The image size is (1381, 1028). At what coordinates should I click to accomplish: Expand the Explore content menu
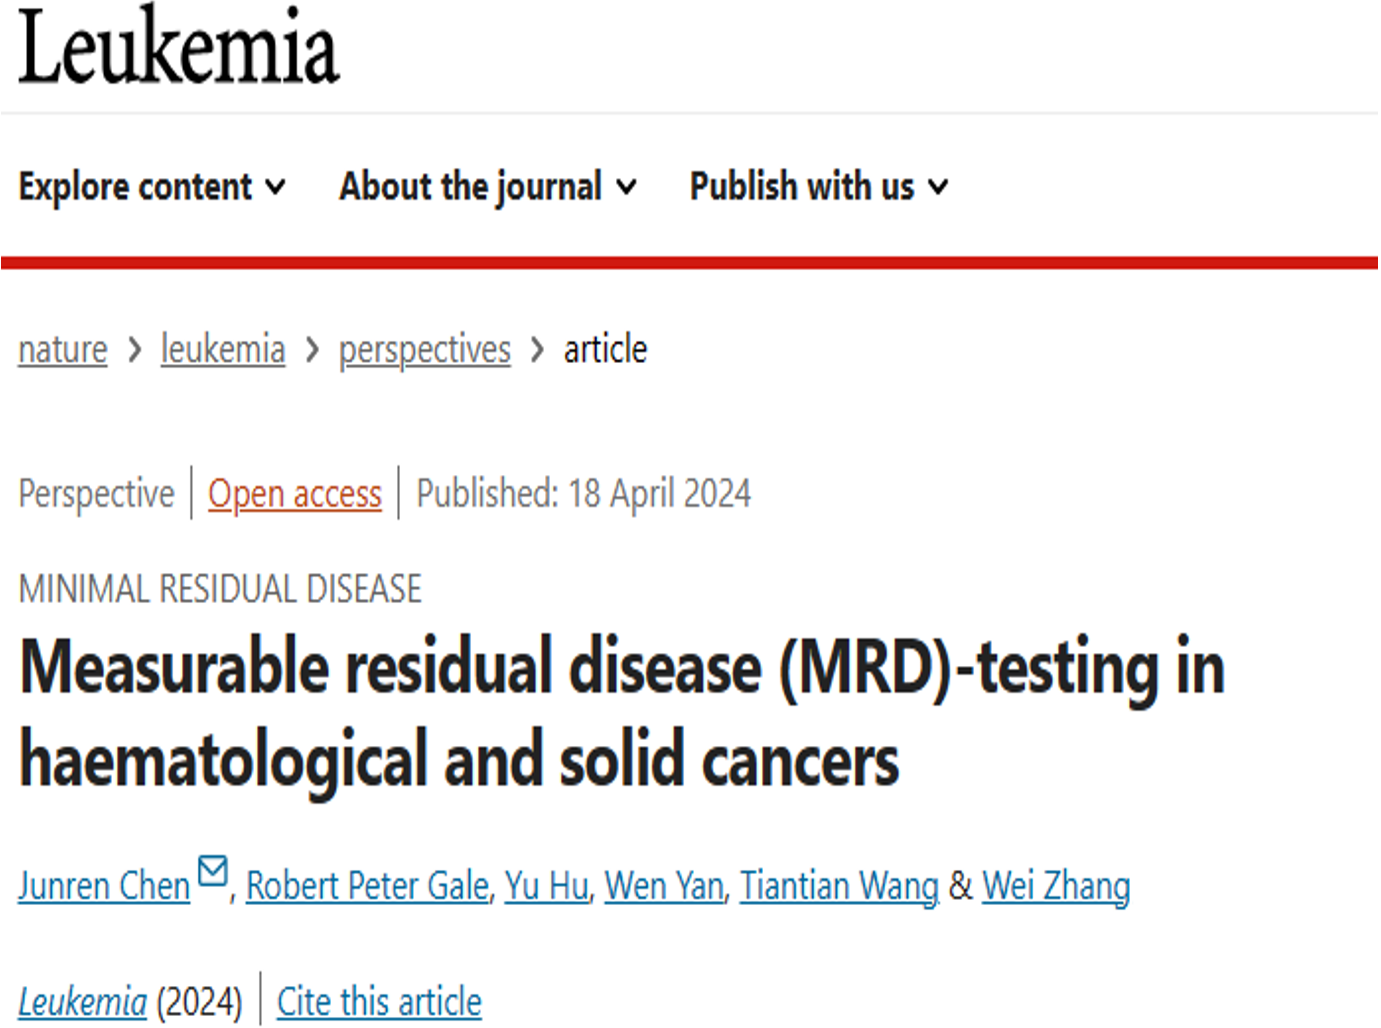[152, 187]
